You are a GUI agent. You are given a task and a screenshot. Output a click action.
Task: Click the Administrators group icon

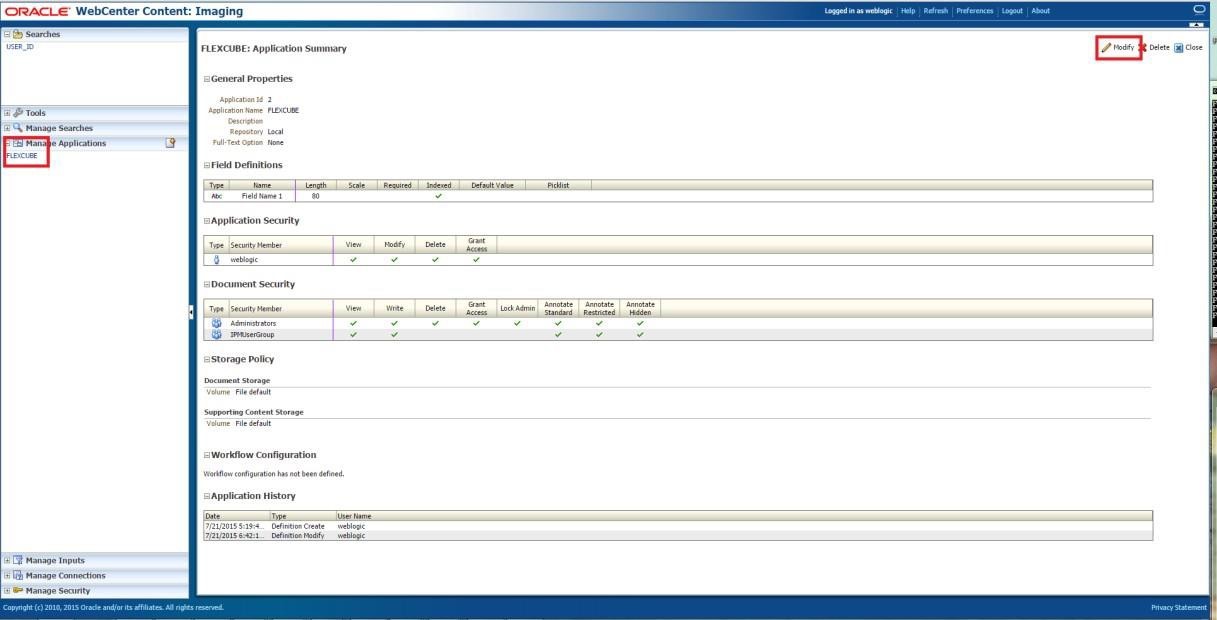point(217,323)
